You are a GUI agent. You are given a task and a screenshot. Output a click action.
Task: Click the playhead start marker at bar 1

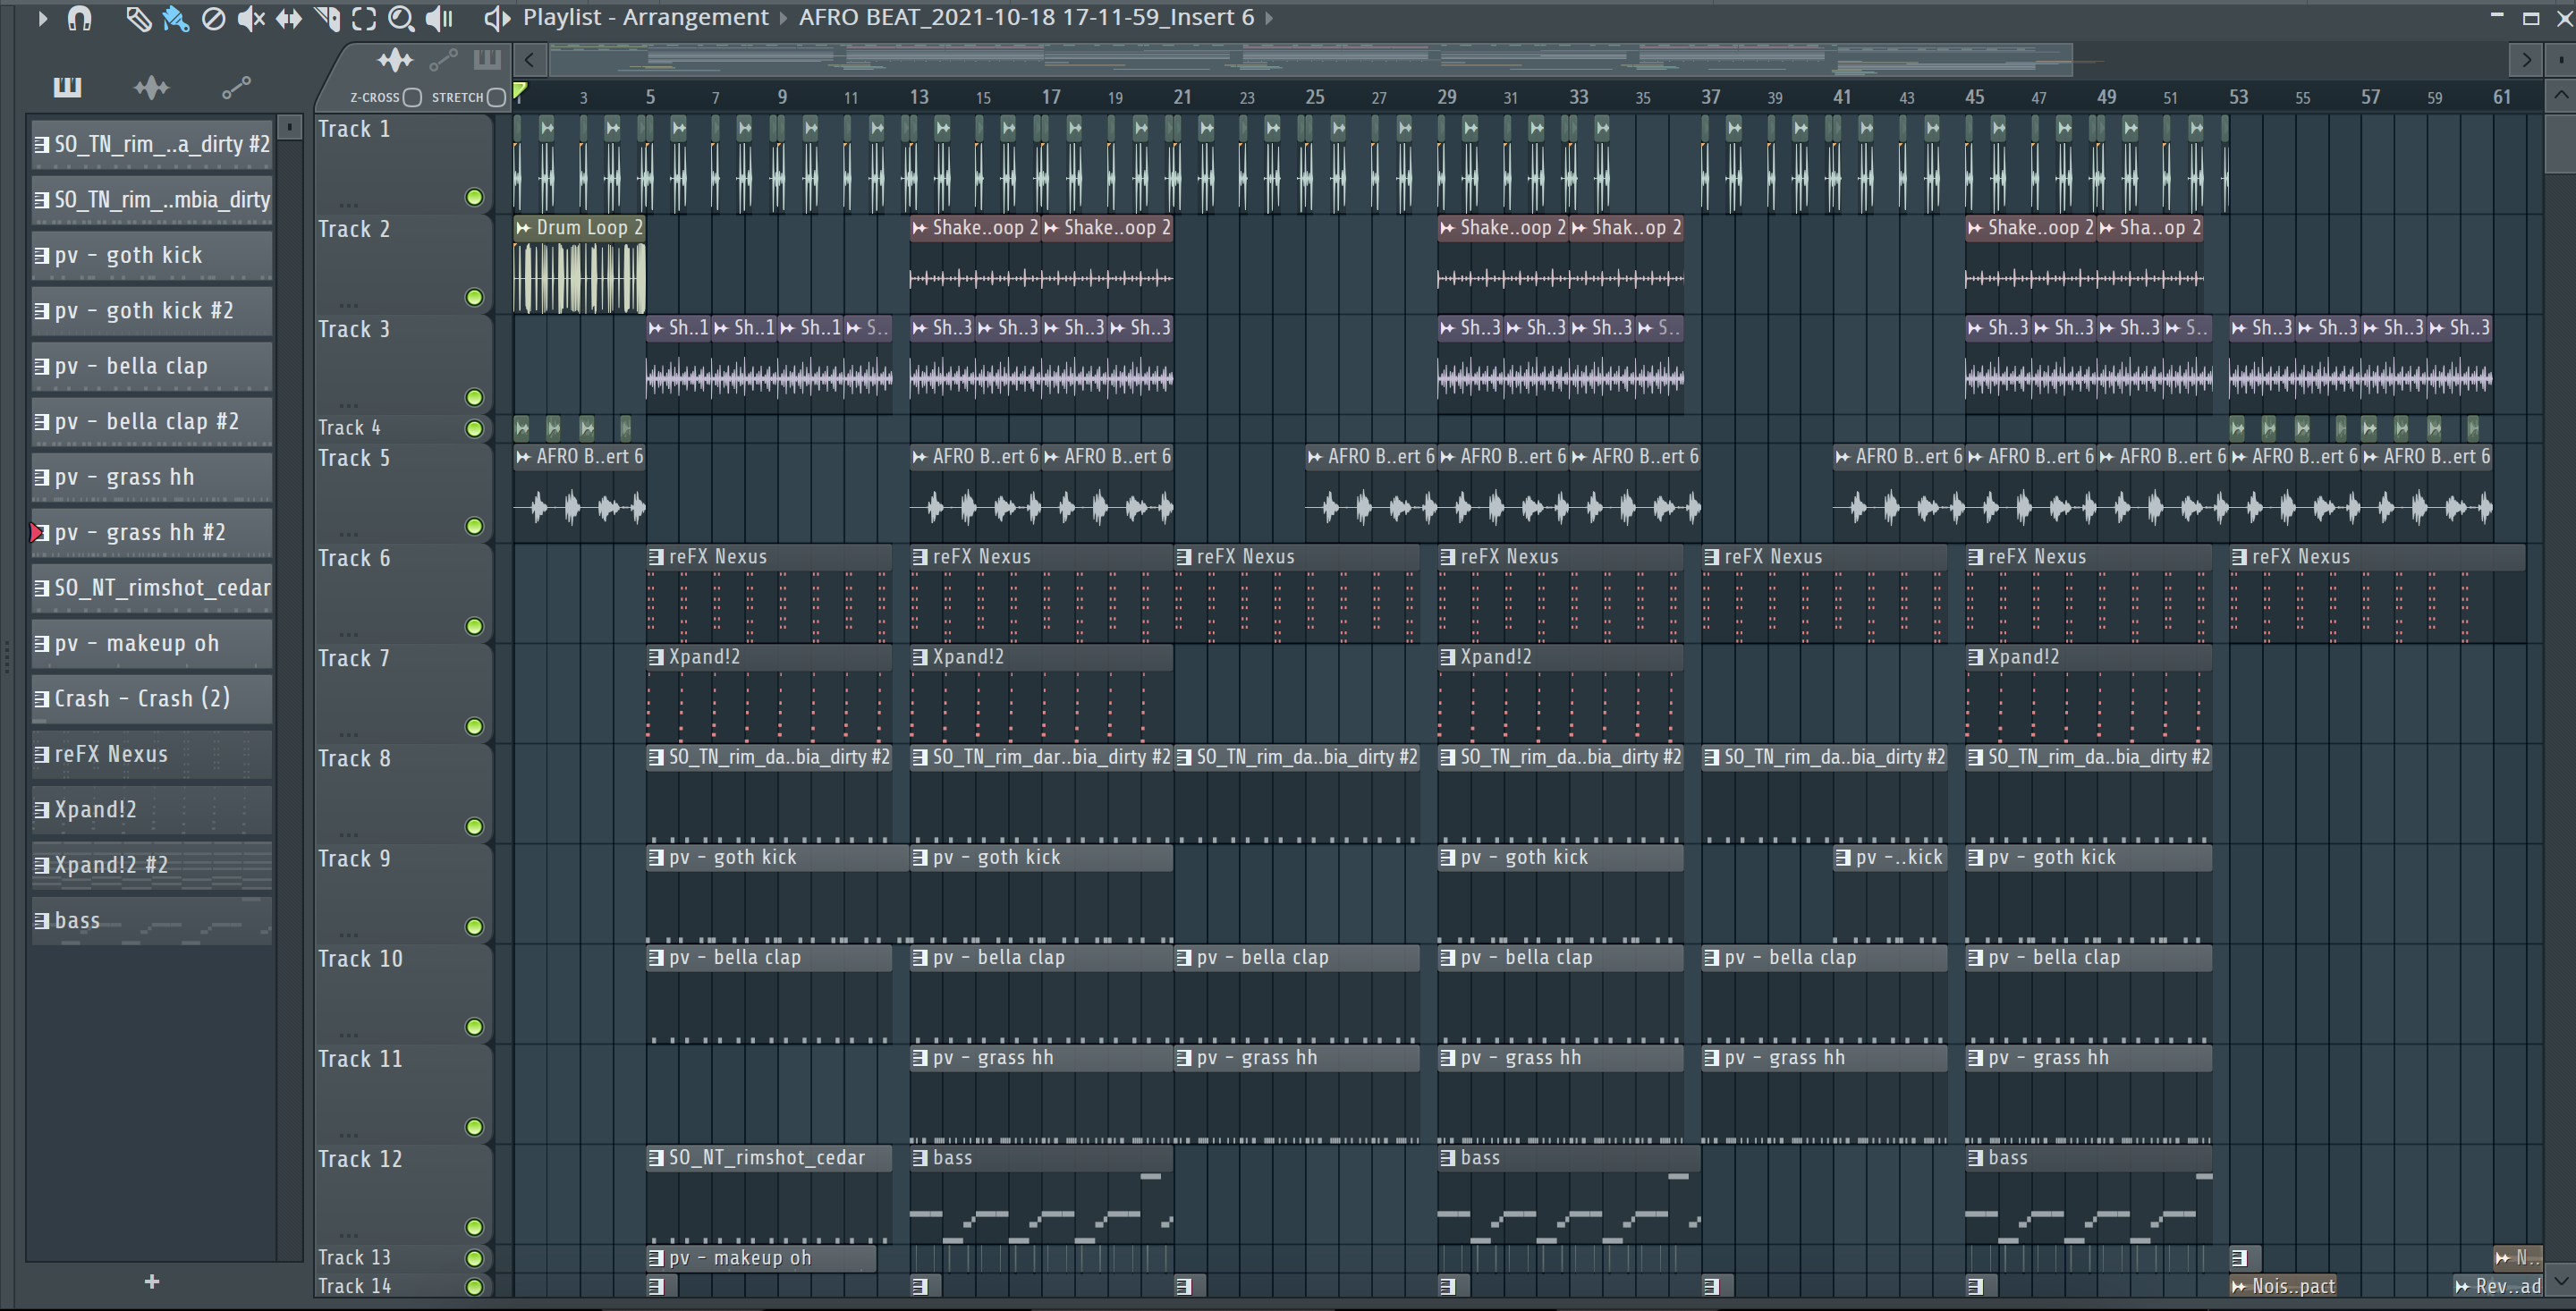520,92
